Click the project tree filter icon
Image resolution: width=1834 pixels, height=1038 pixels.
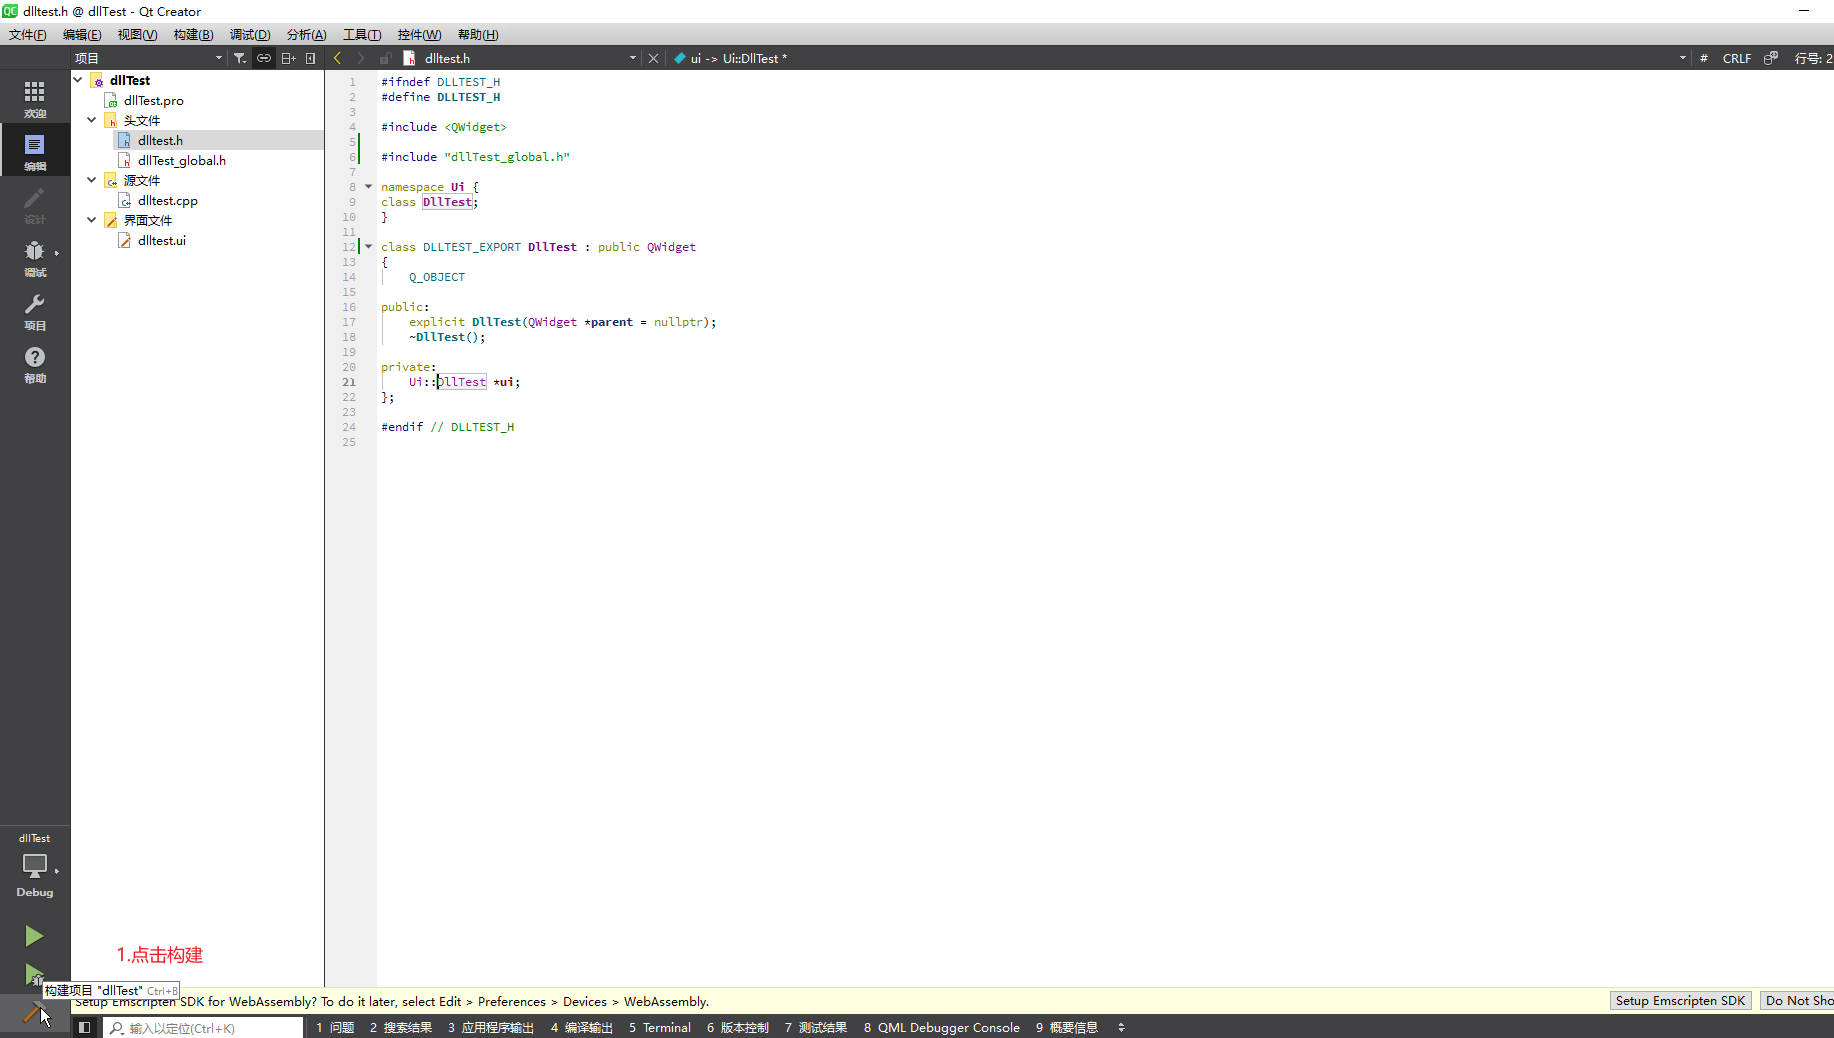[240, 58]
